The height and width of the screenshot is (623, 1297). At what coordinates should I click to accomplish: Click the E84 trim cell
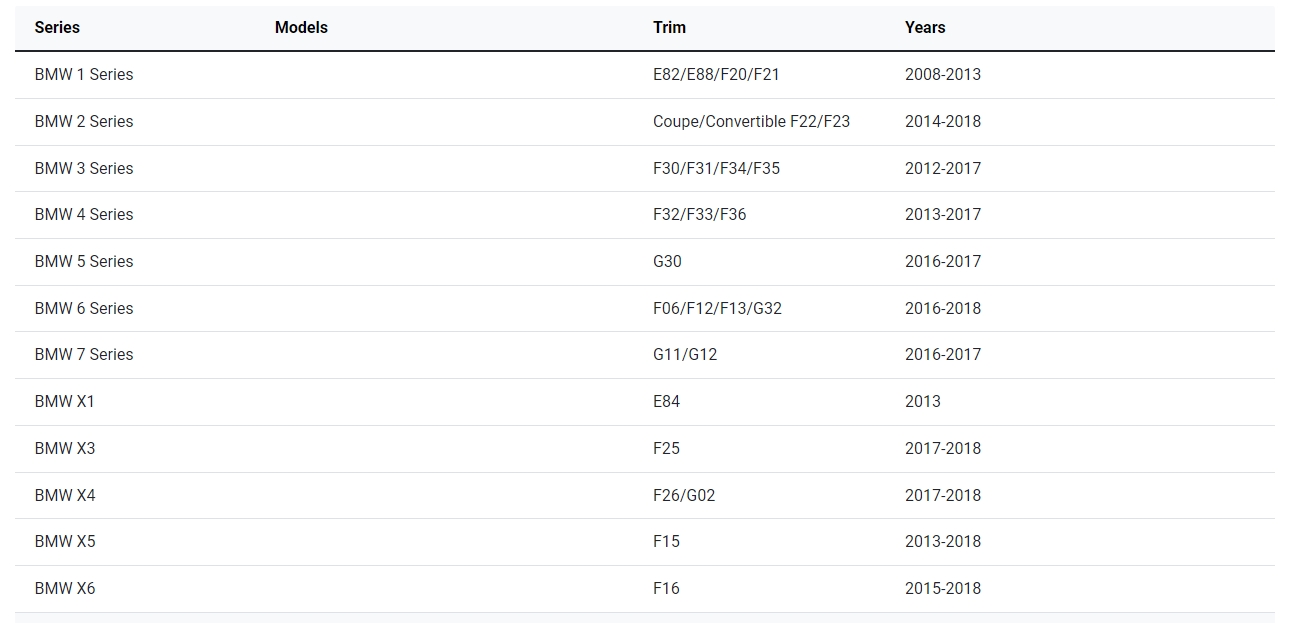point(666,402)
